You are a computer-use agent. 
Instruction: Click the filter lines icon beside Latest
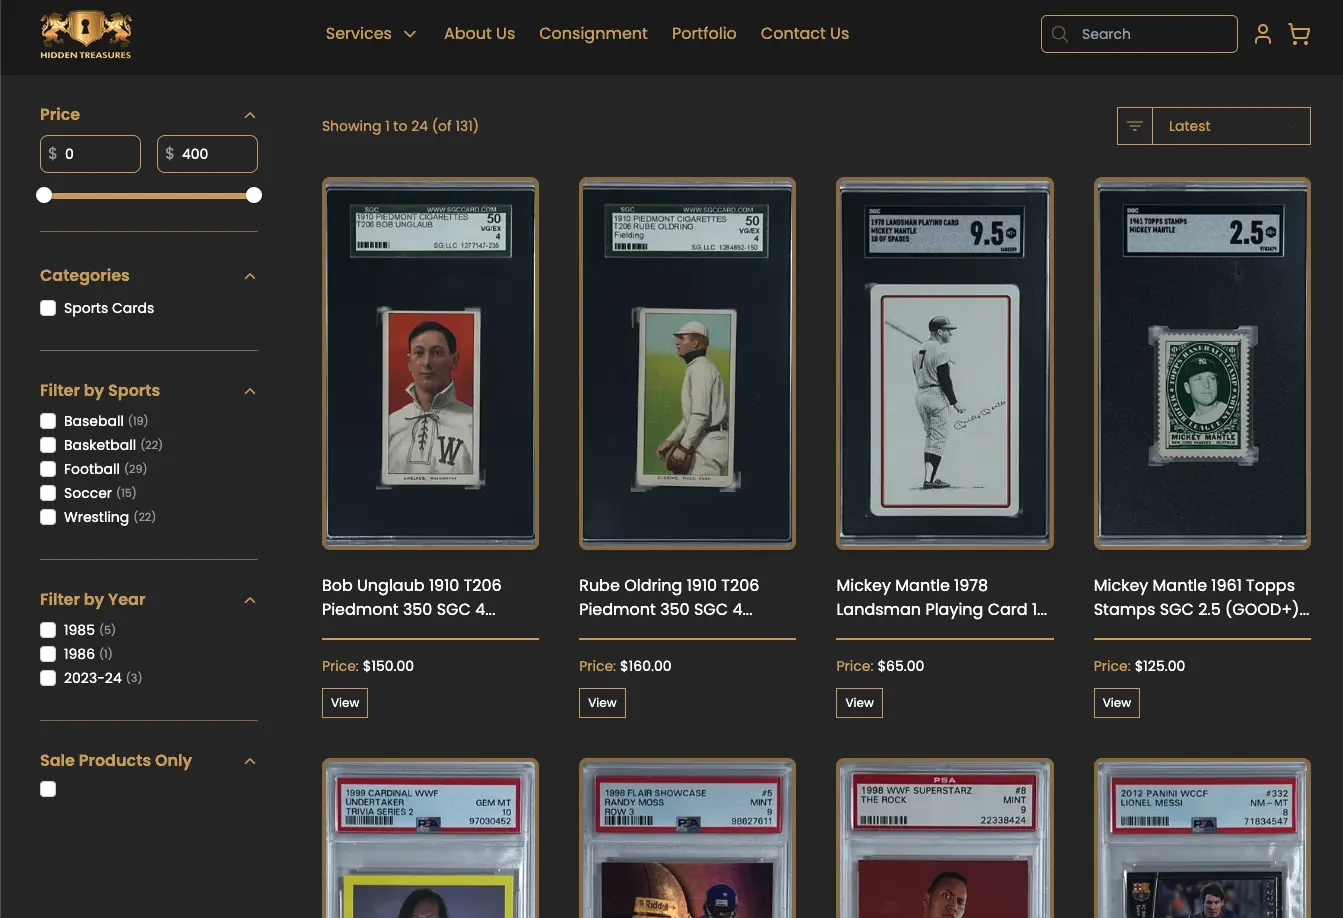click(1135, 126)
